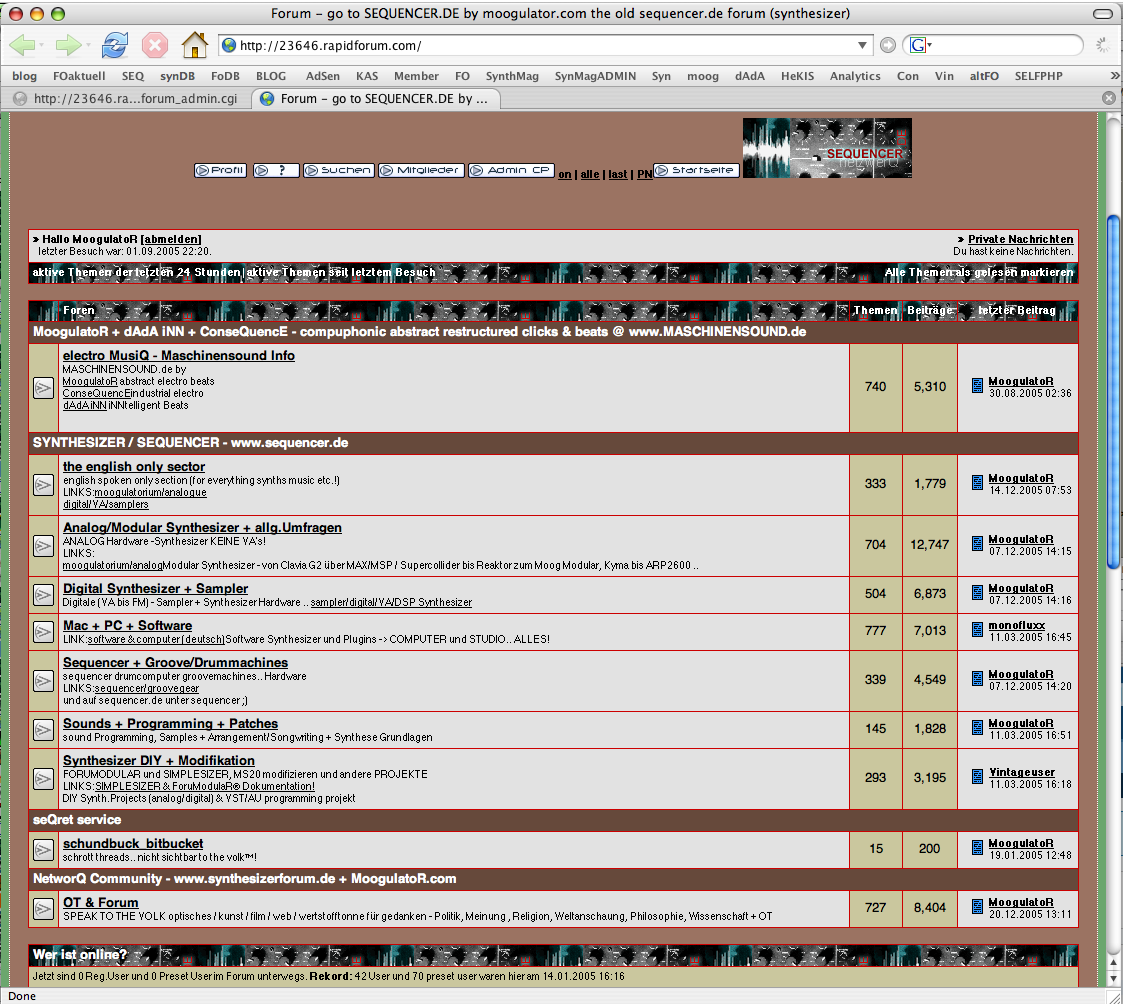This screenshot has height=1004, width=1123.
Task: Click the Go button beside address bar
Action: pyautogui.click(x=887, y=45)
